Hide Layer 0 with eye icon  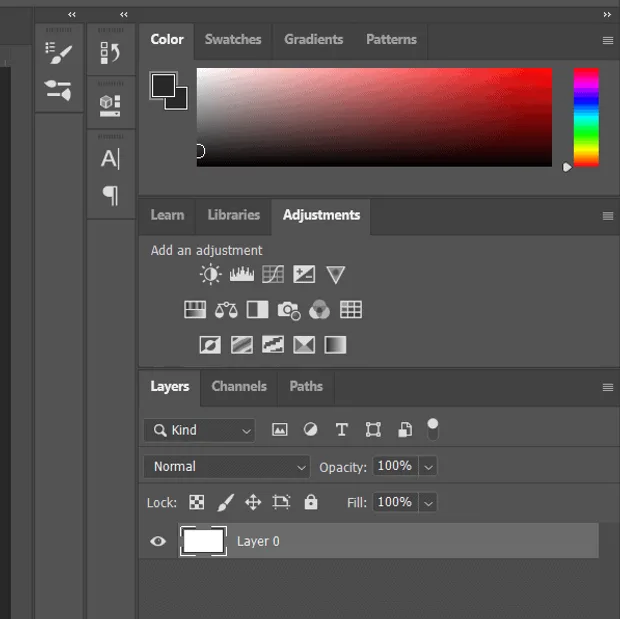158,541
